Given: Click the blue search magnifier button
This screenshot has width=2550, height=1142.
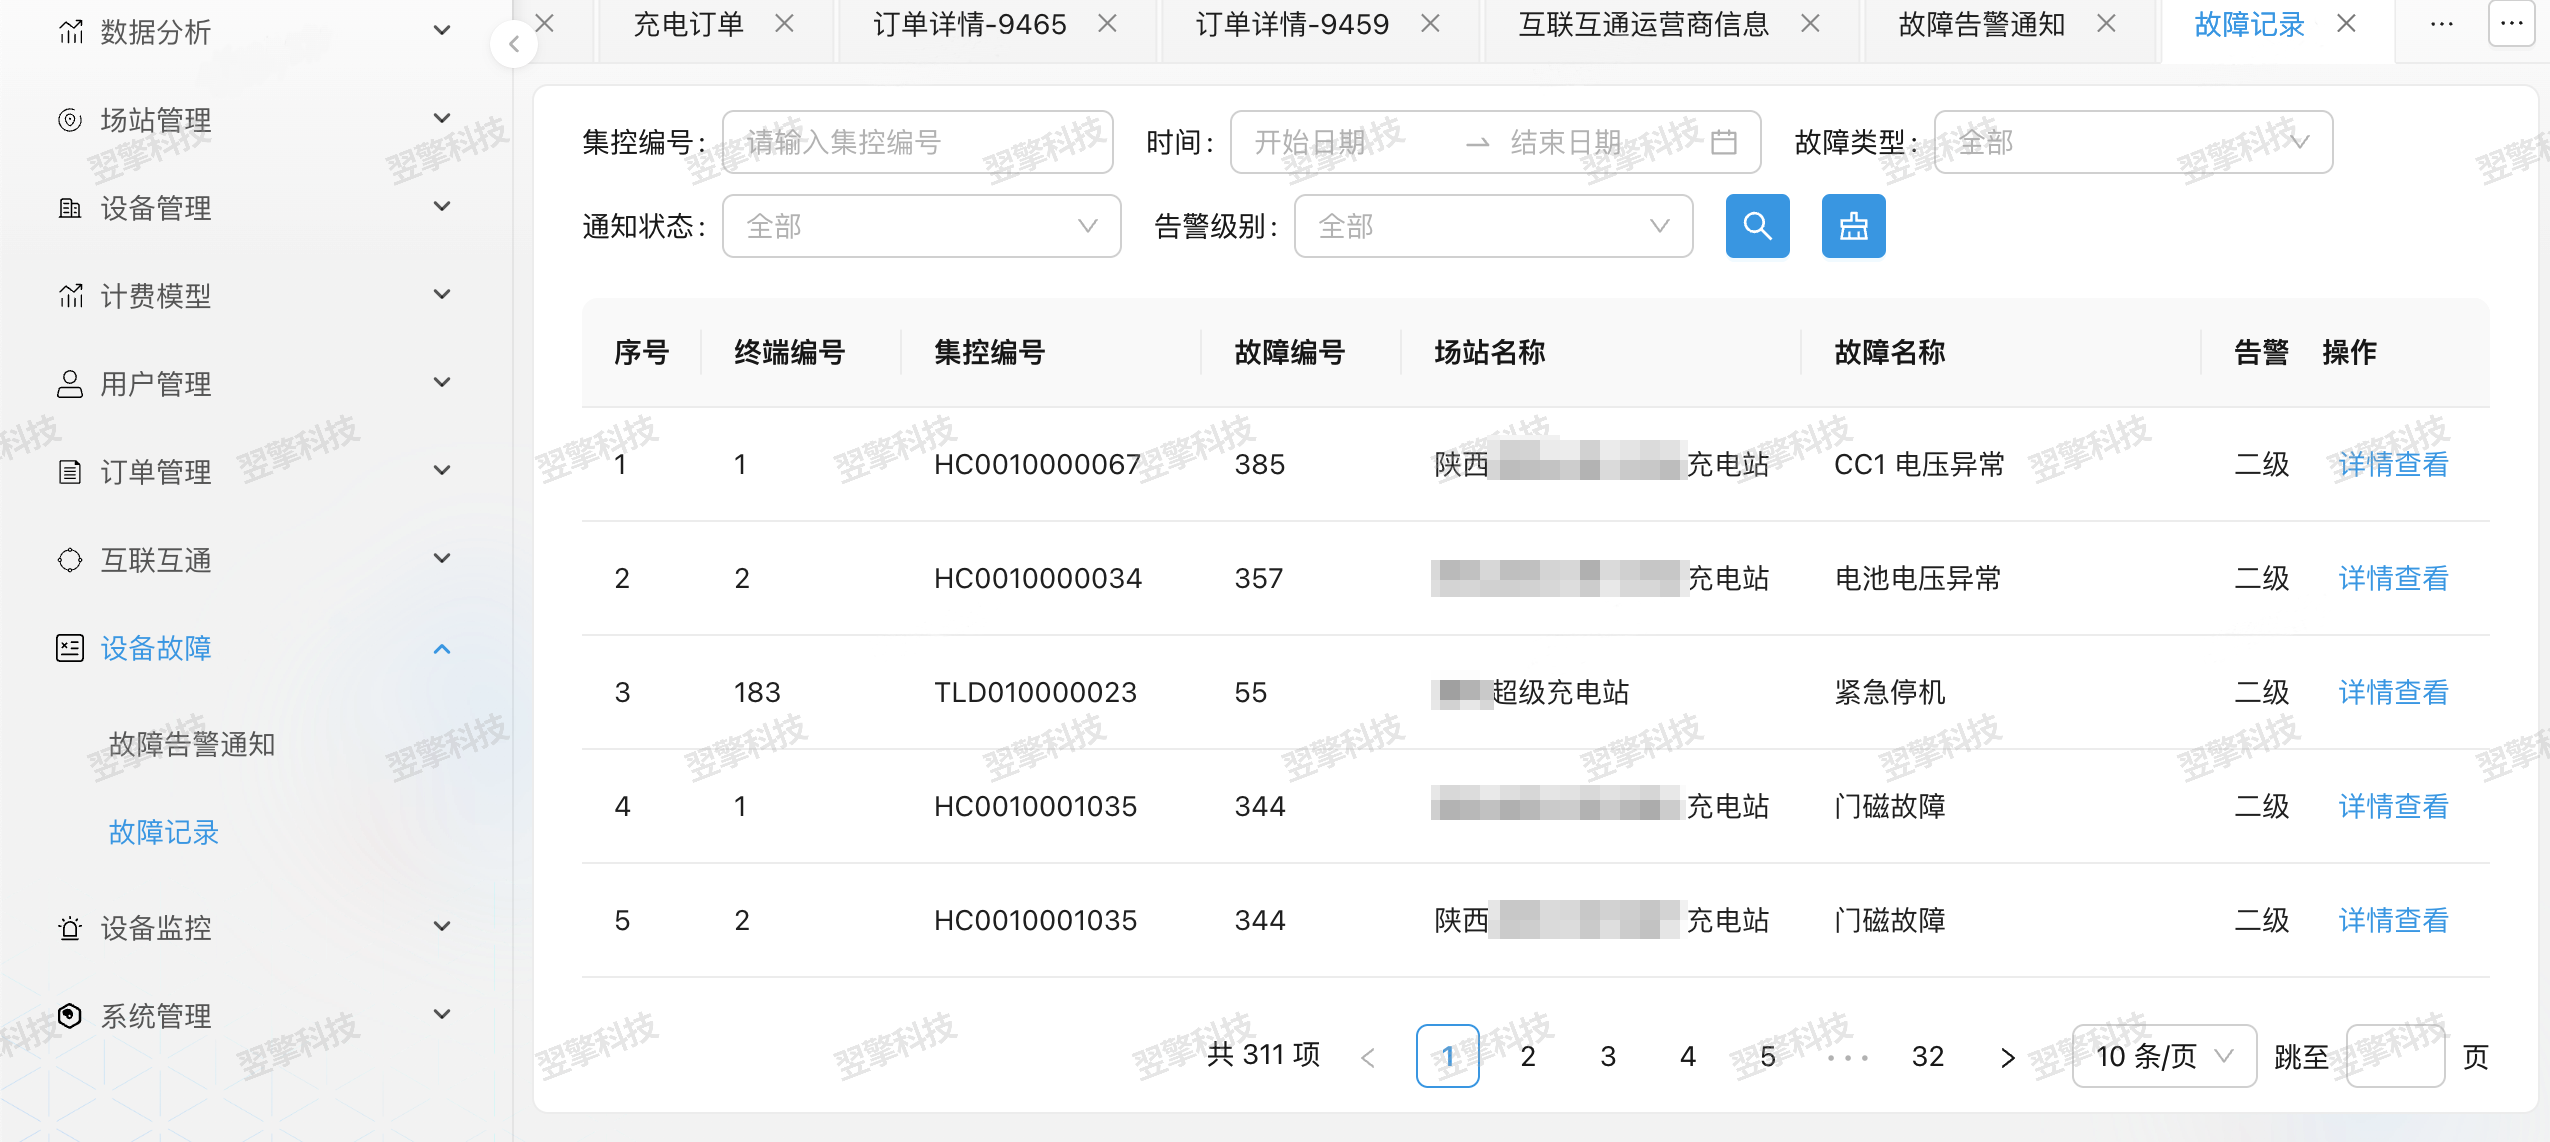Looking at the screenshot, I should (1757, 226).
